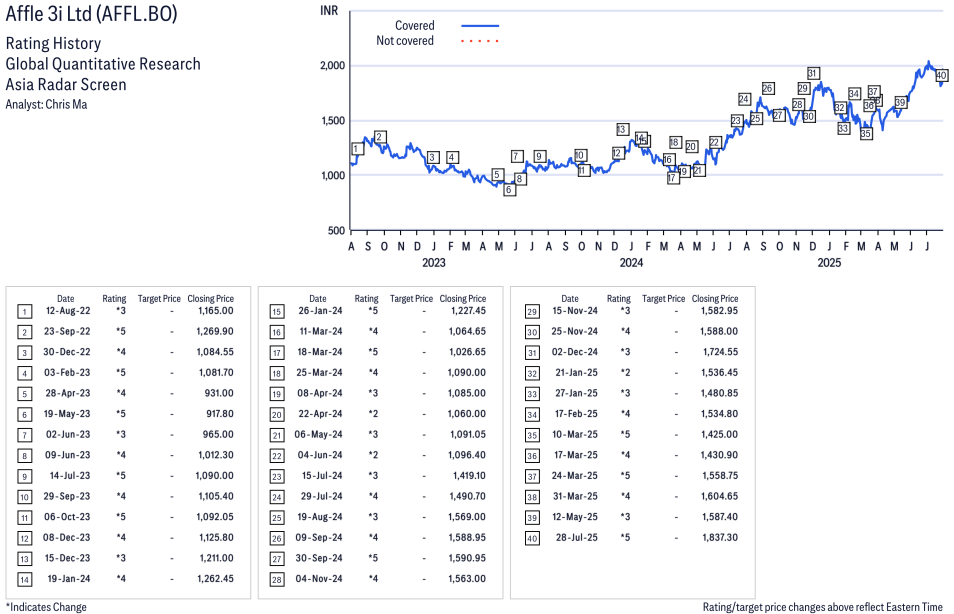Viewport: 954px width, 614px height.
Task: Click closing price 1,211.00
Action: coord(217,559)
